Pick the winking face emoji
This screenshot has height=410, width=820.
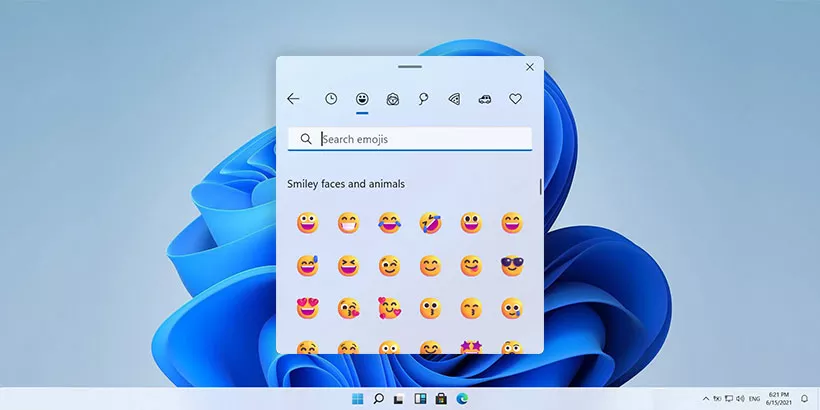point(390,266)
